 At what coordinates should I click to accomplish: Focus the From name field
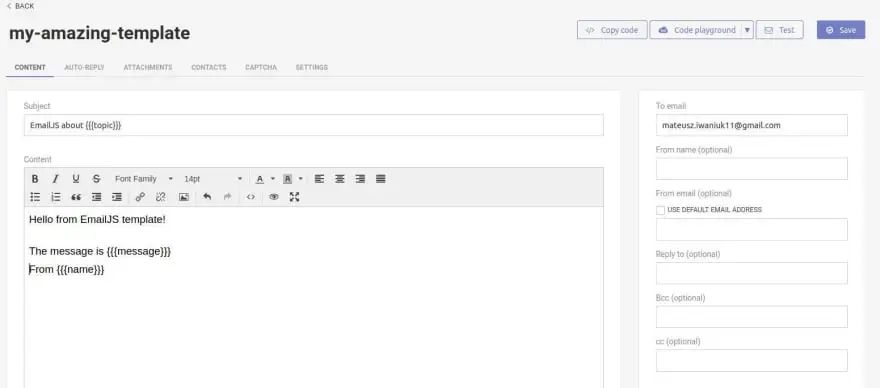(751, 168)
